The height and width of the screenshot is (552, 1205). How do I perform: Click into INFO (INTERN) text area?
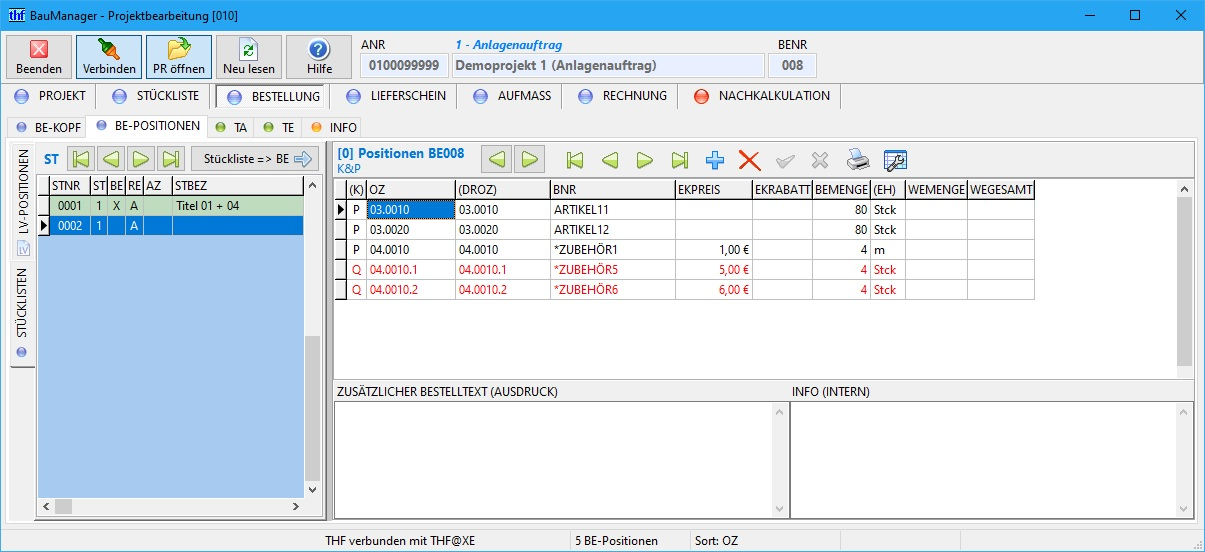tap(984, 458)
